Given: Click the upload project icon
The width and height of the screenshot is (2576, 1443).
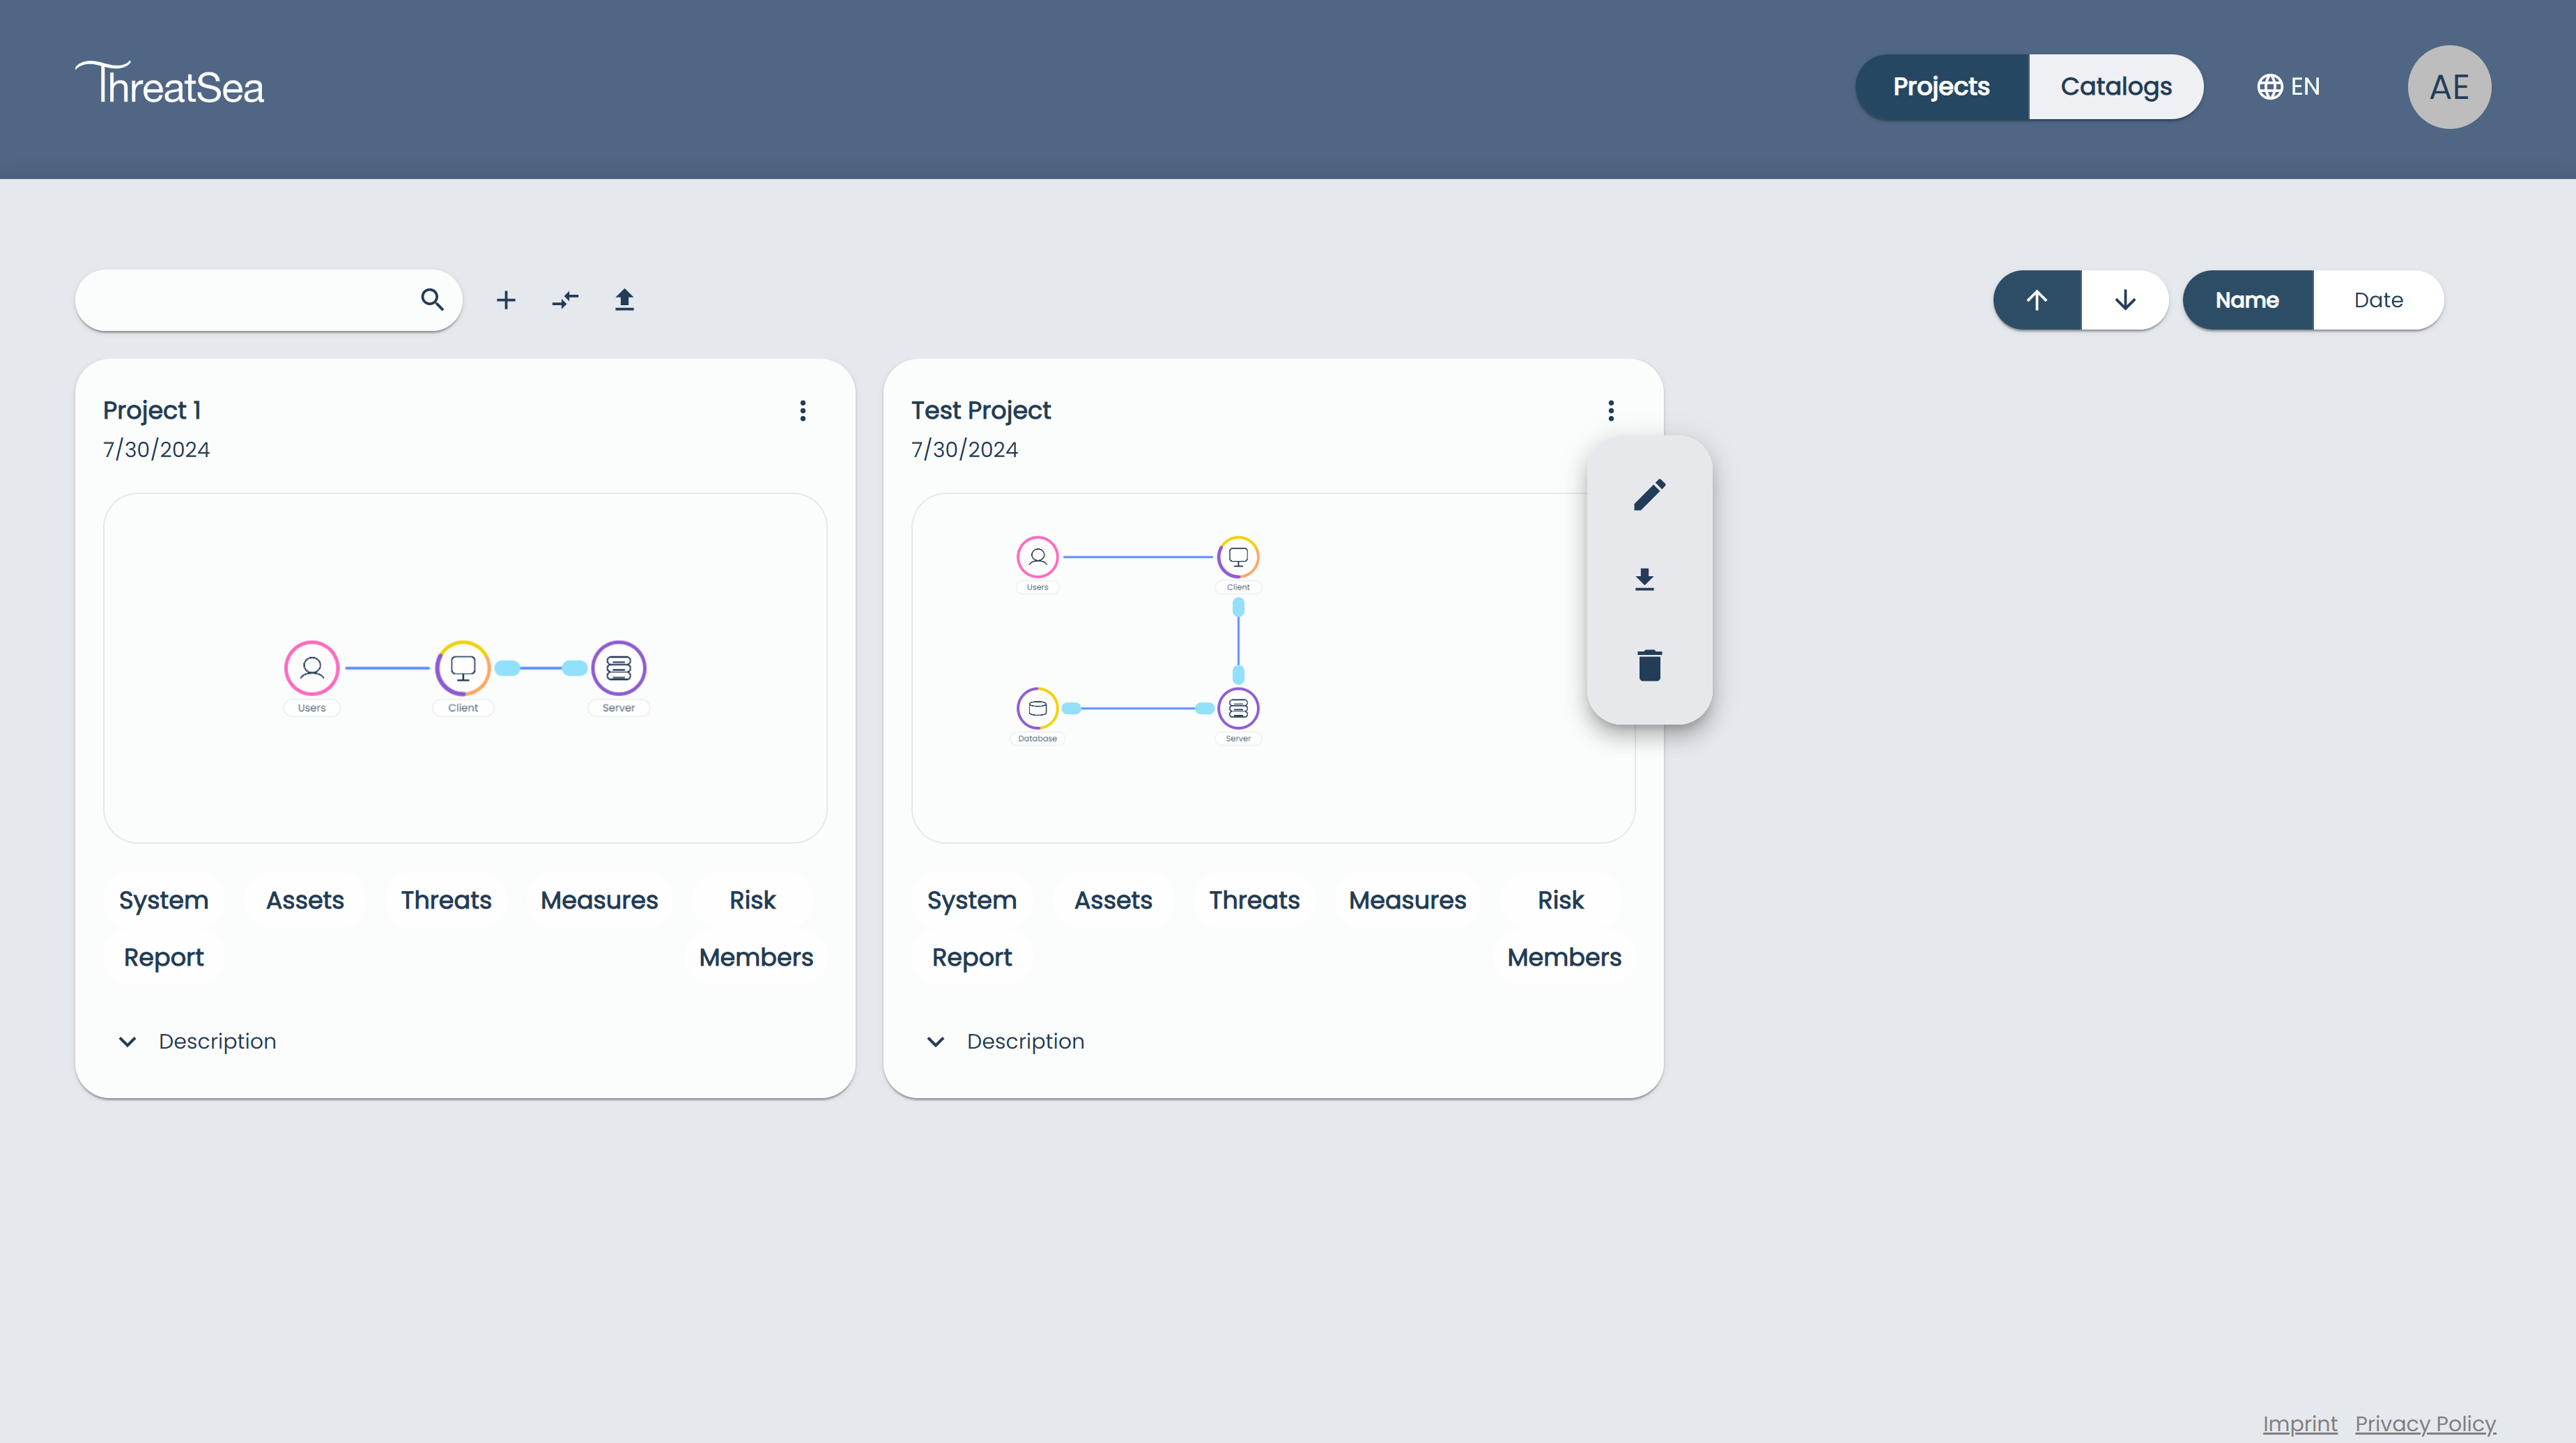Looking at the screenshot, I should [x=624, y=300].
